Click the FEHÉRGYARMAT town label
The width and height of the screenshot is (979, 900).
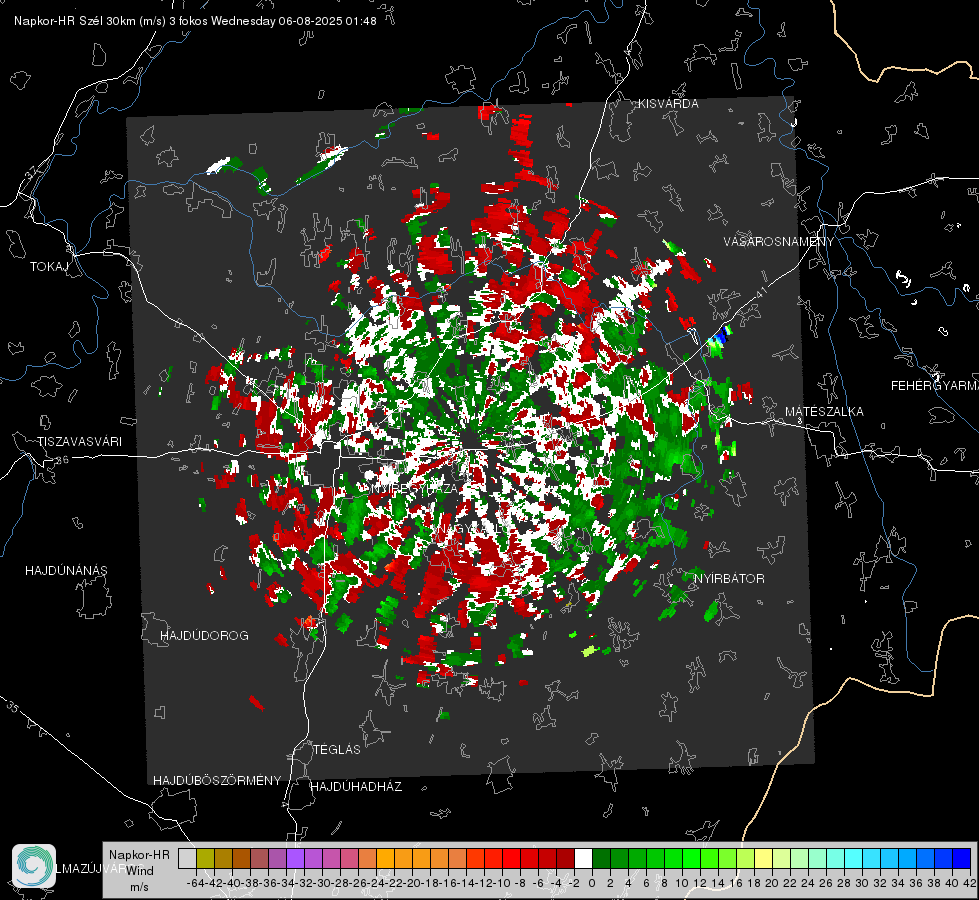pos(935,386)
